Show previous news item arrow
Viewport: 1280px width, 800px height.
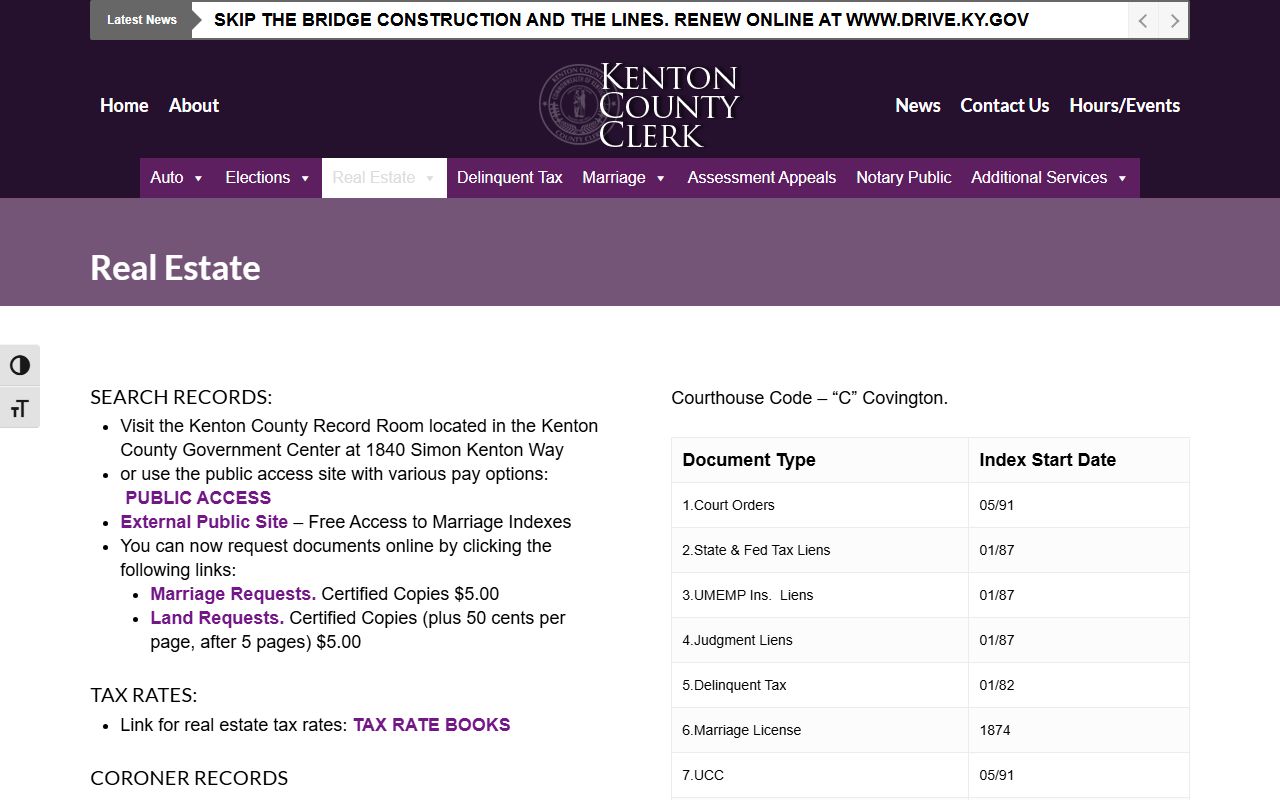tap(1143, 20)
